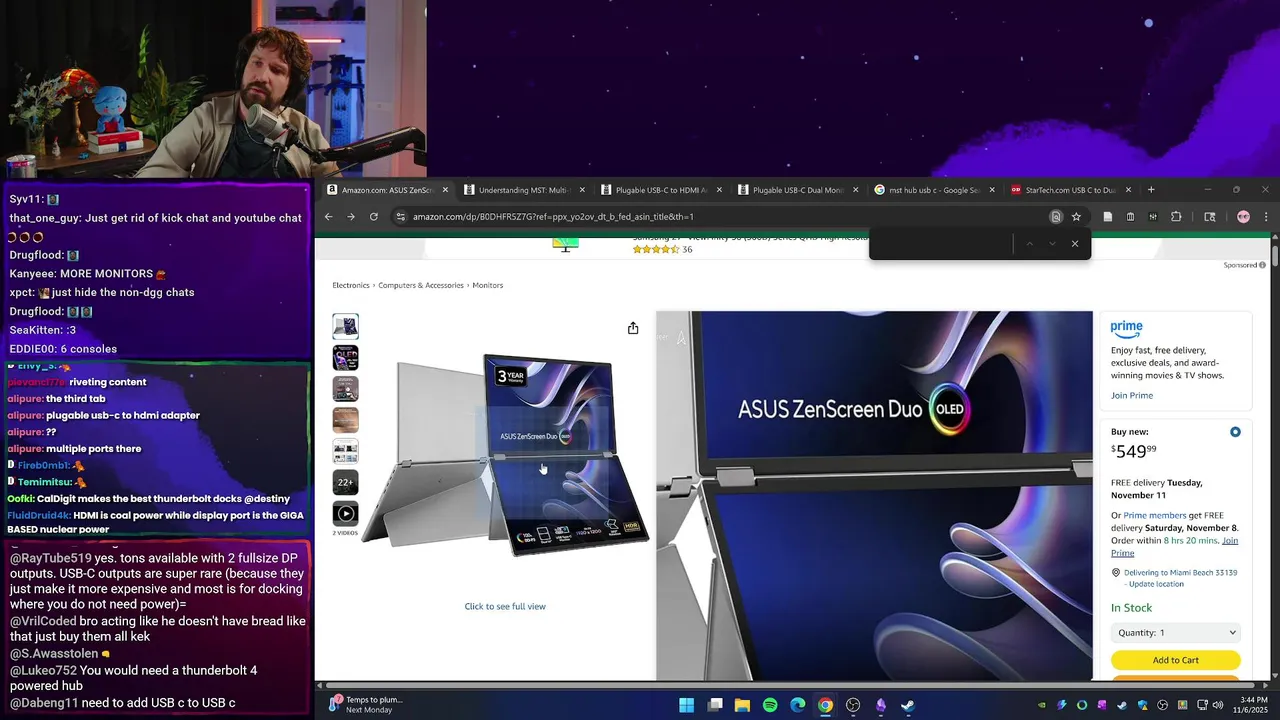
Task: Open Chrome extensions puzzle icon
Action: pos(1176,216)
